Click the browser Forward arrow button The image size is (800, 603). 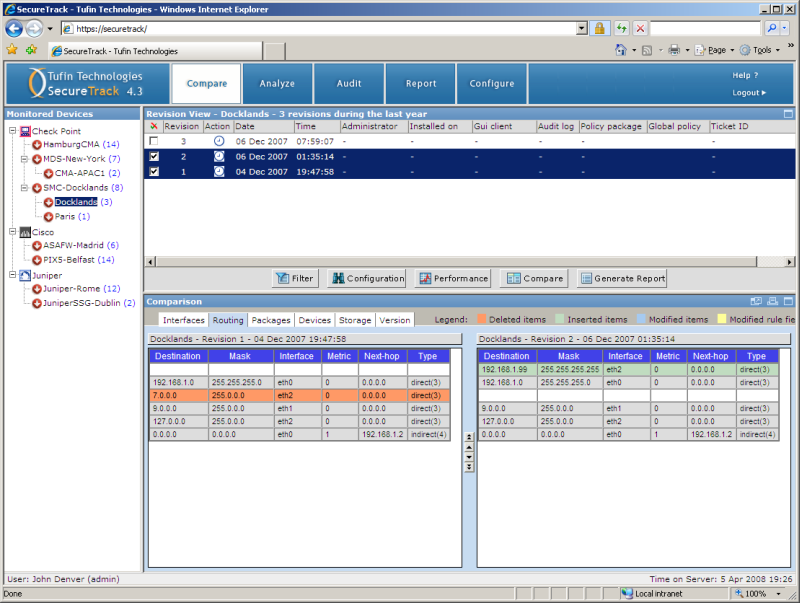34,29
